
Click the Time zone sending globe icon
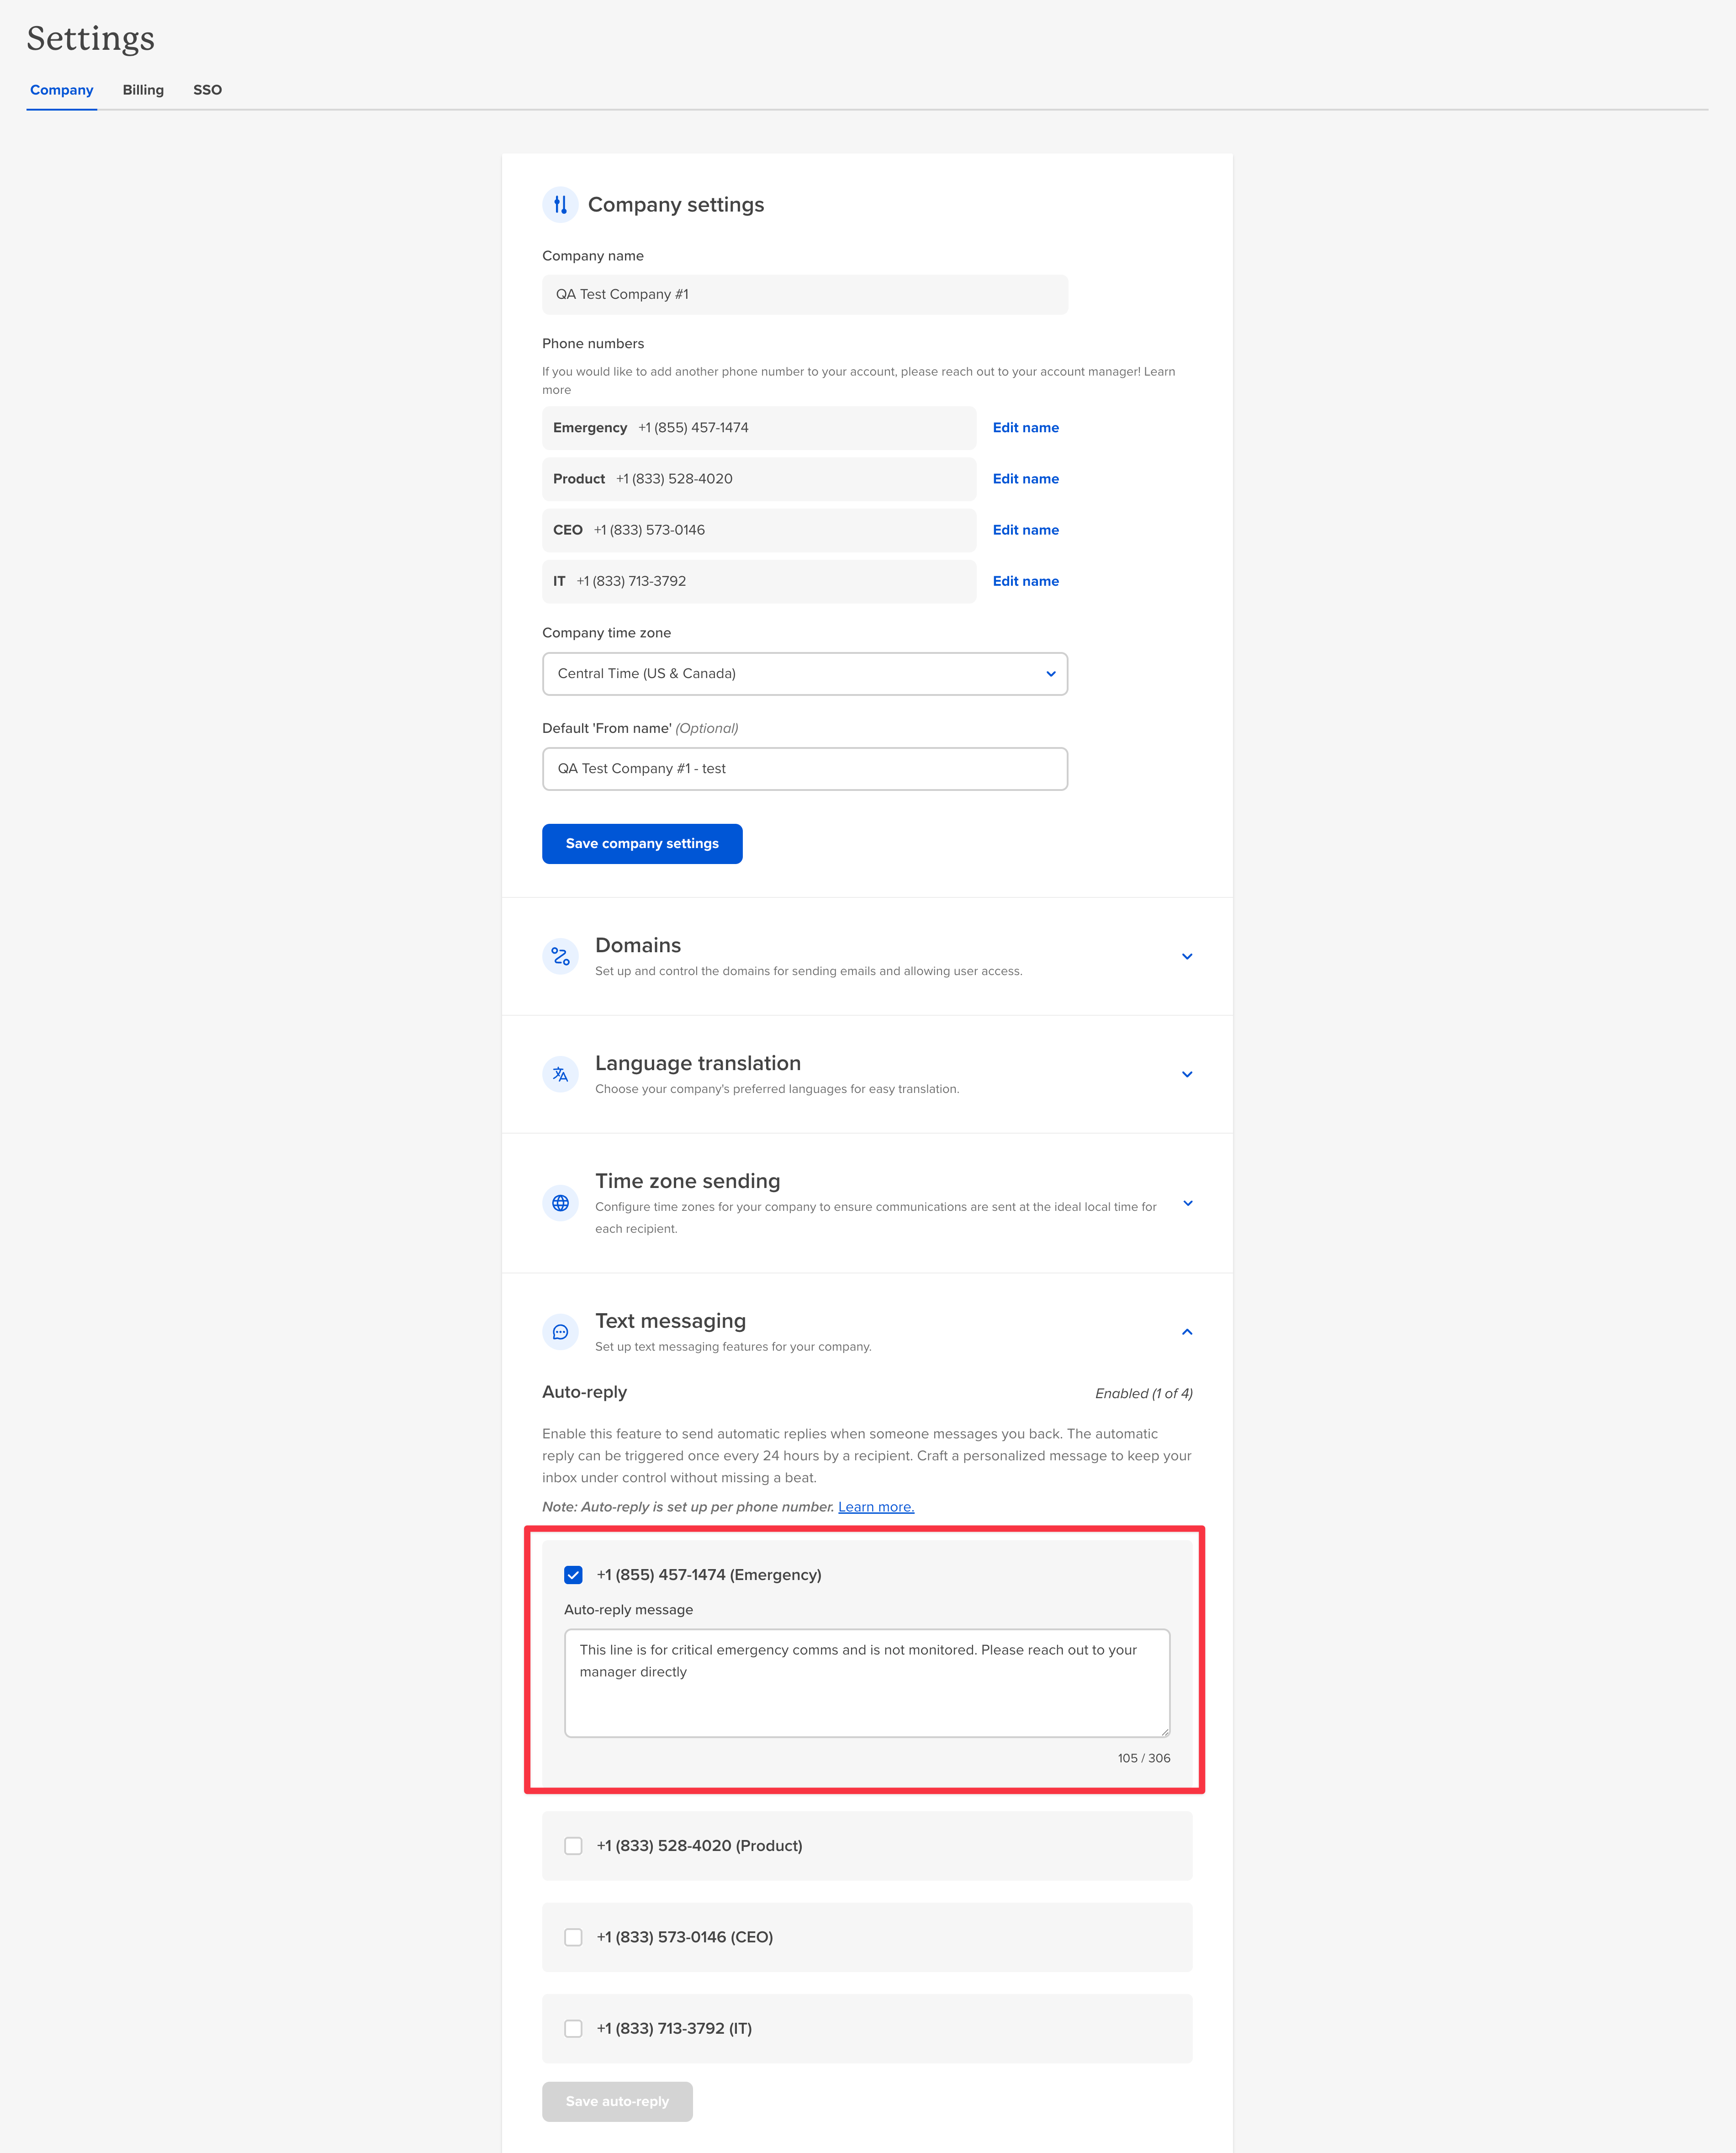pos(560,1203)
